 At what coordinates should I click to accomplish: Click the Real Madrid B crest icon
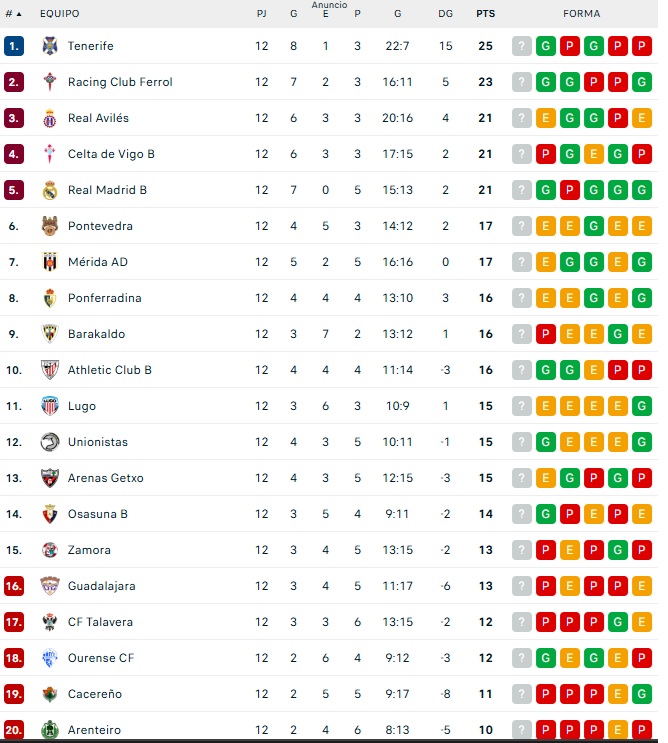(x=50, y=190)
